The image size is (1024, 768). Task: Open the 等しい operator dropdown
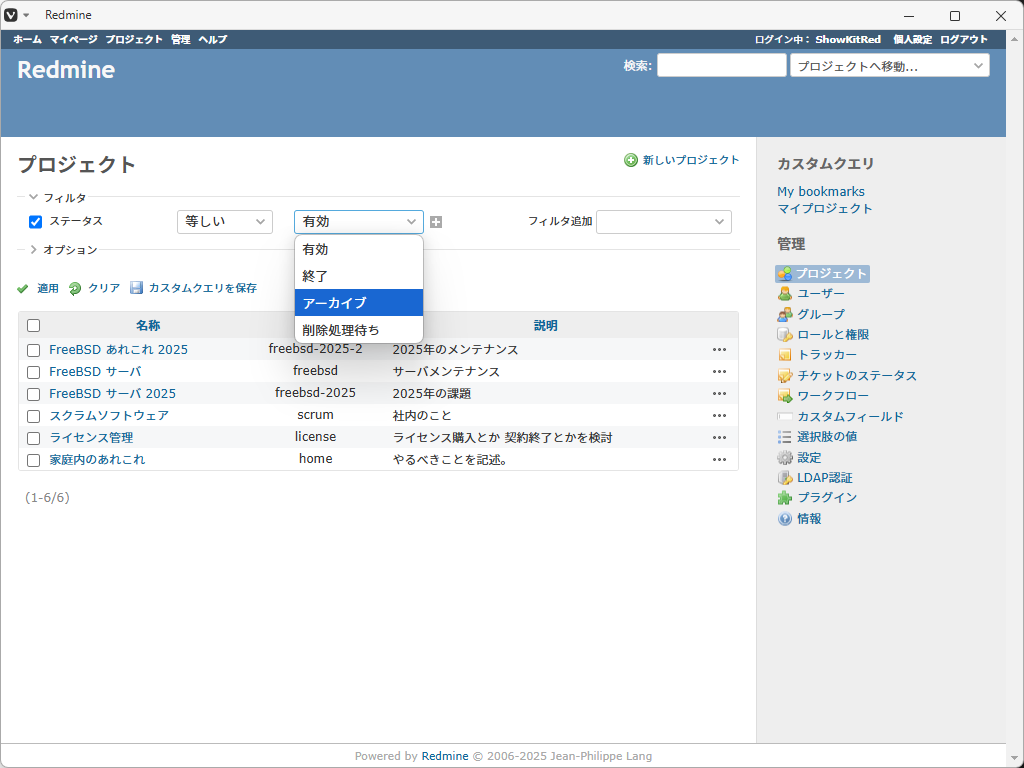coord(225,222)
